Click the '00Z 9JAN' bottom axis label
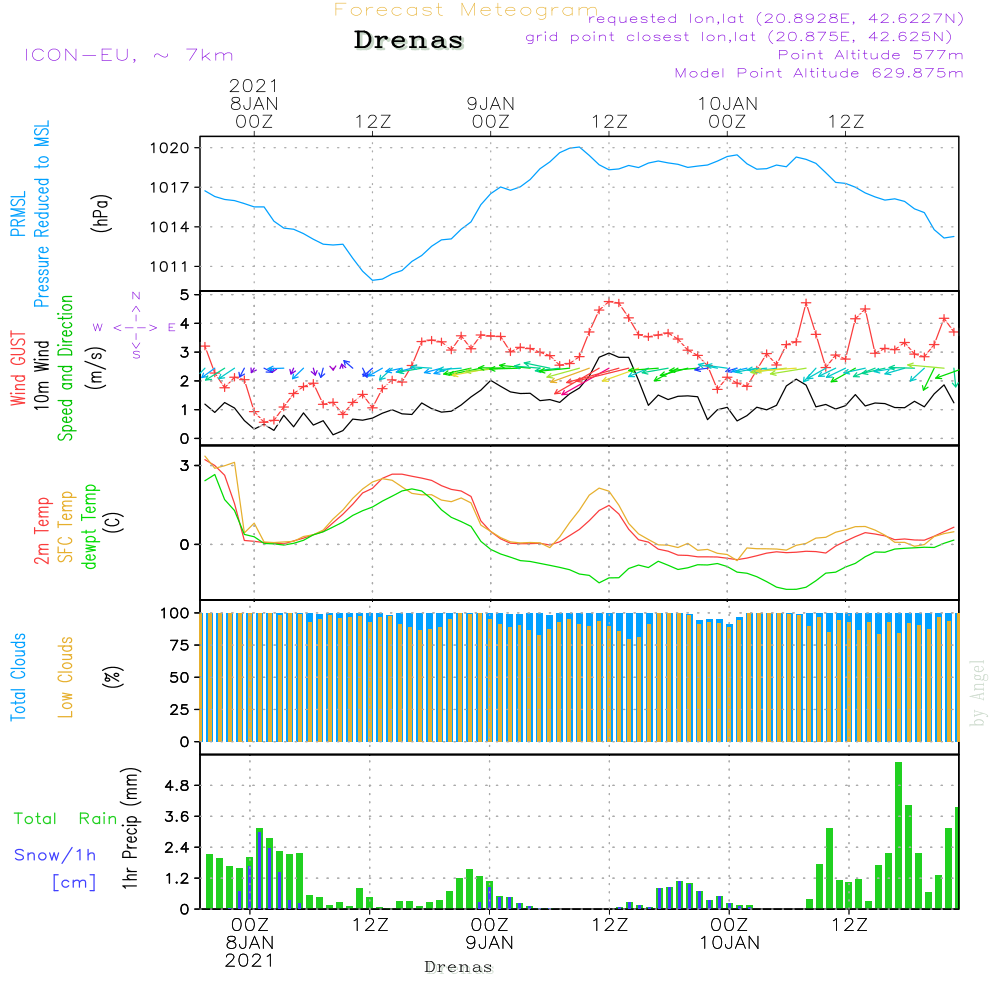The image size is (1000, 1000). (x=489, y=934)
